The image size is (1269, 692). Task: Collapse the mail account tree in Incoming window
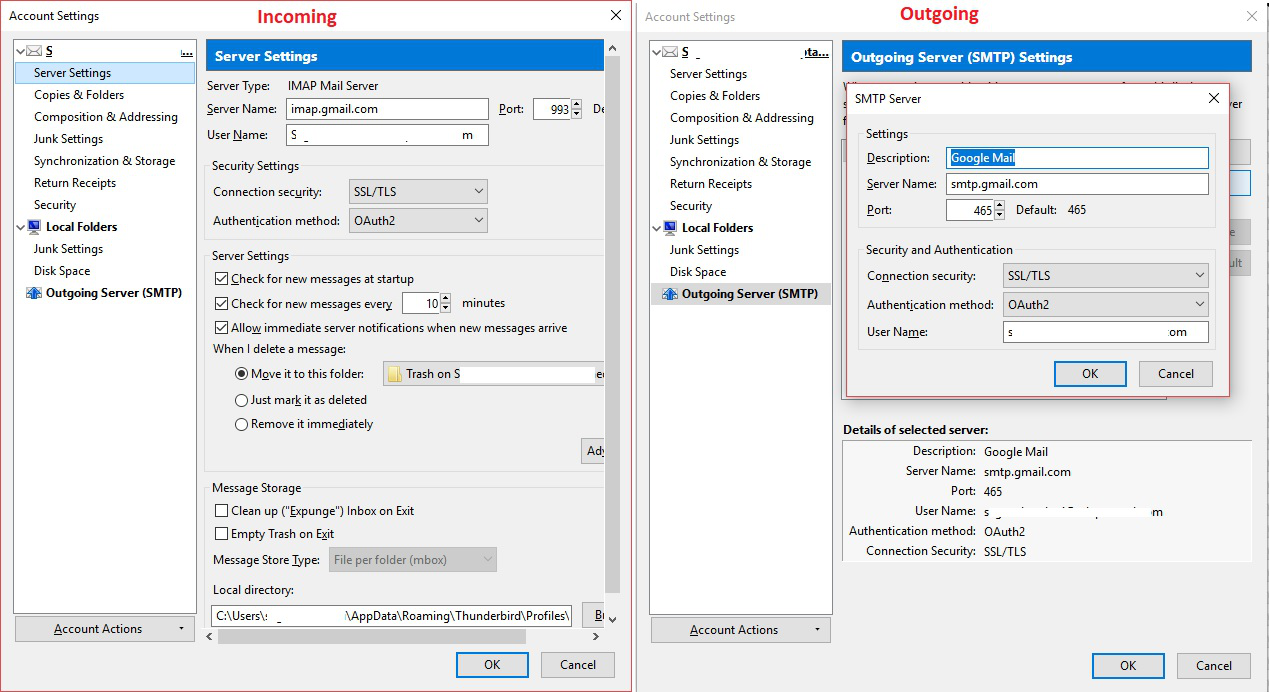tap(21, 51)
